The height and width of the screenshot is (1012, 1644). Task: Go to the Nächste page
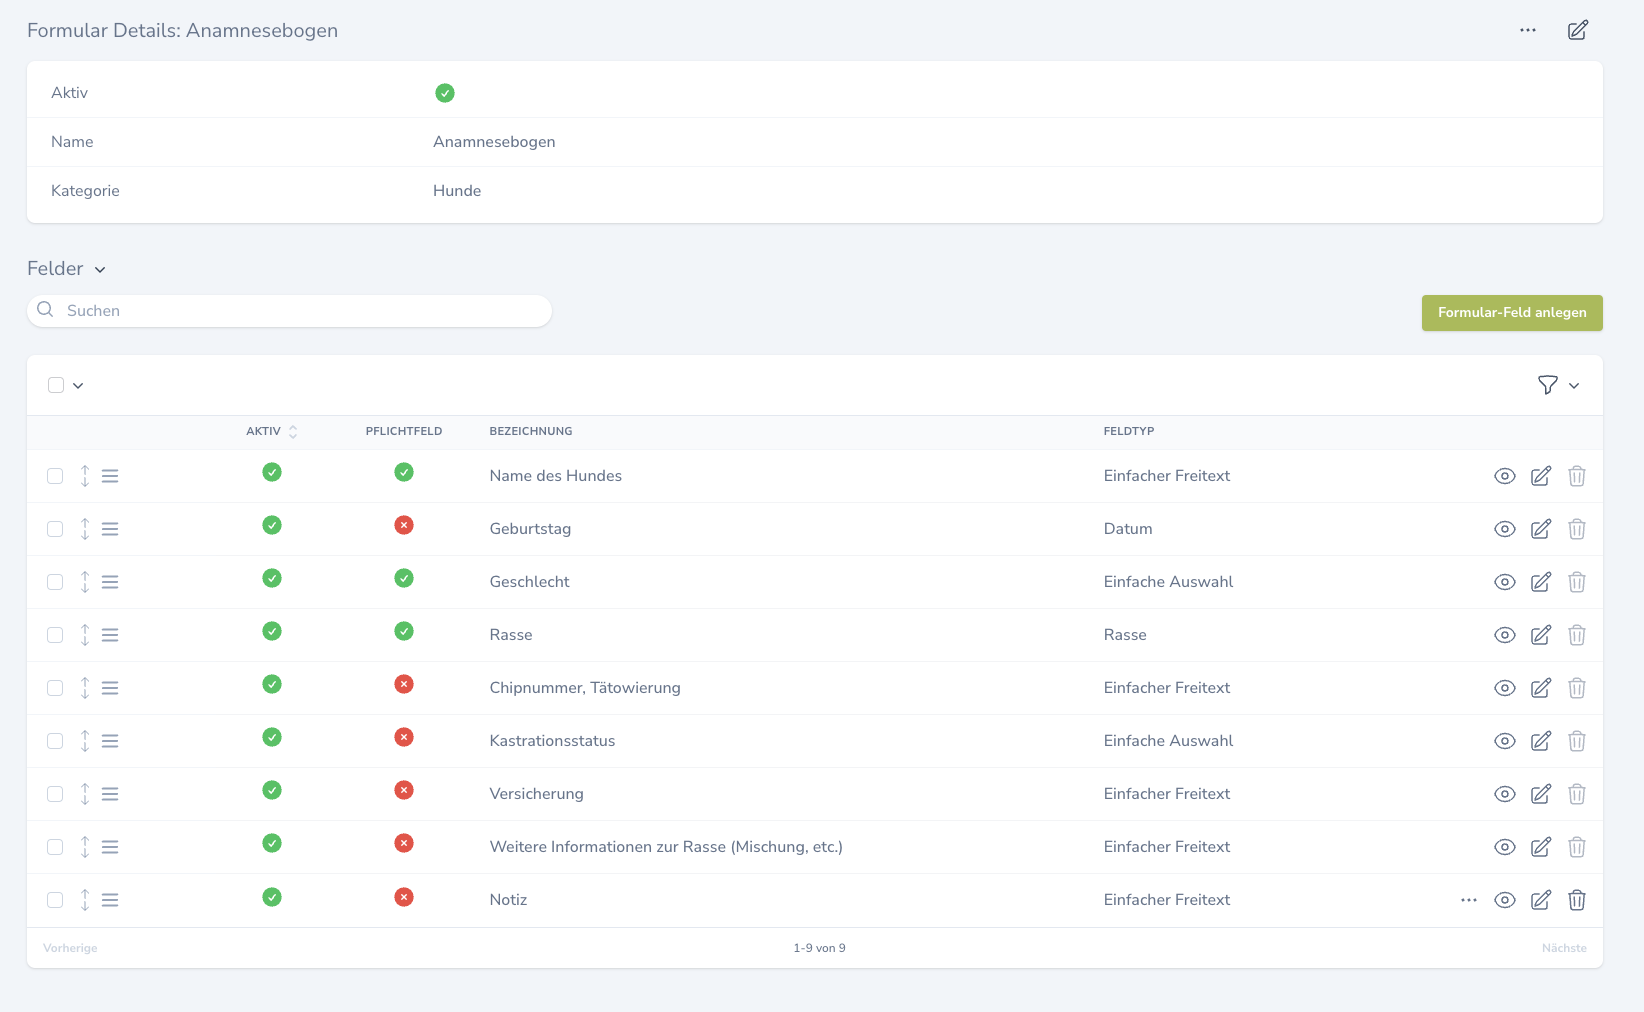coord(1564,948)
